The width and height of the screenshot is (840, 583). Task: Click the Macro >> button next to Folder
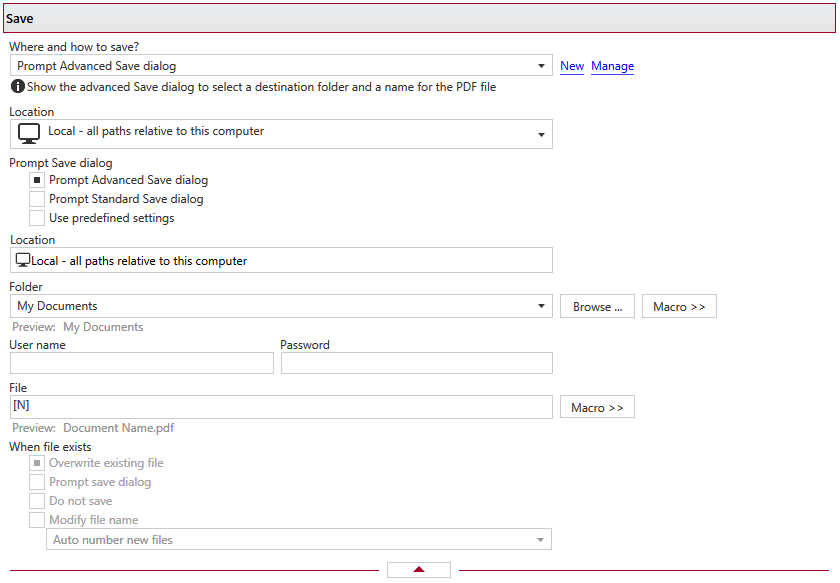pos(679,307)
